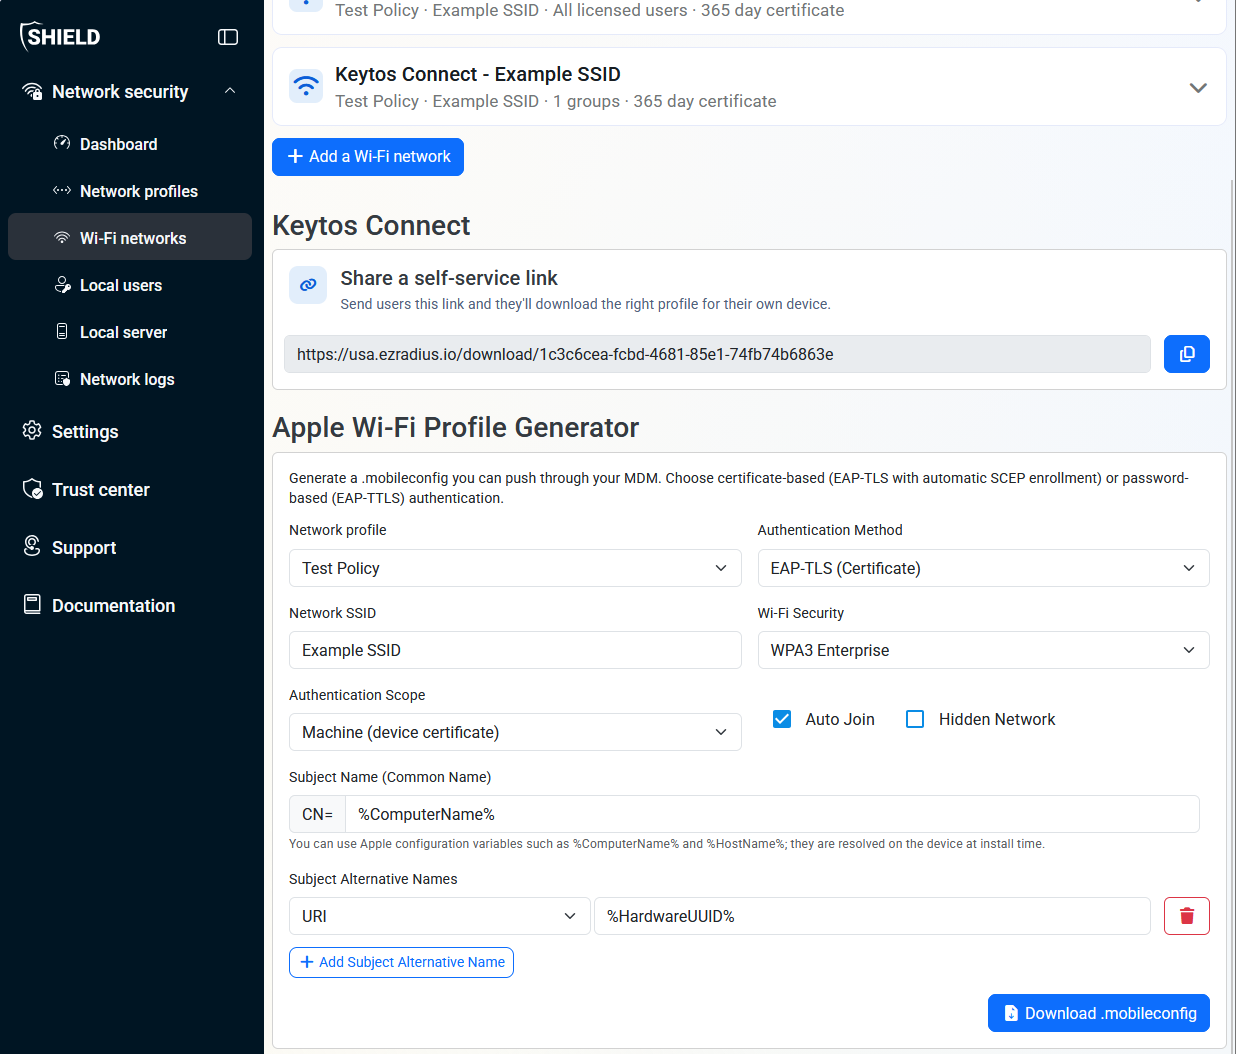Click the self-service link chain icon
The width and height of the screenshot is (1236, 1054).
point(308,285)
